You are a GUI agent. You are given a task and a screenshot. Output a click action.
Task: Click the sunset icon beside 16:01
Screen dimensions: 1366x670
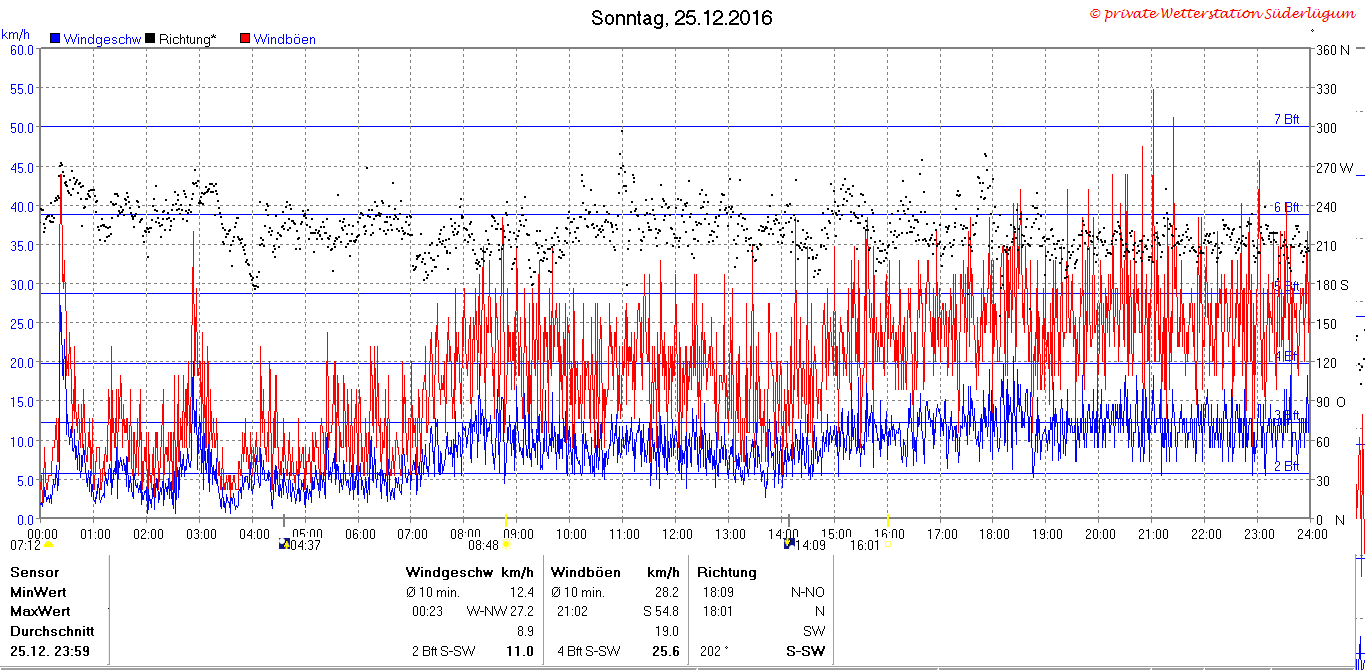887,546
